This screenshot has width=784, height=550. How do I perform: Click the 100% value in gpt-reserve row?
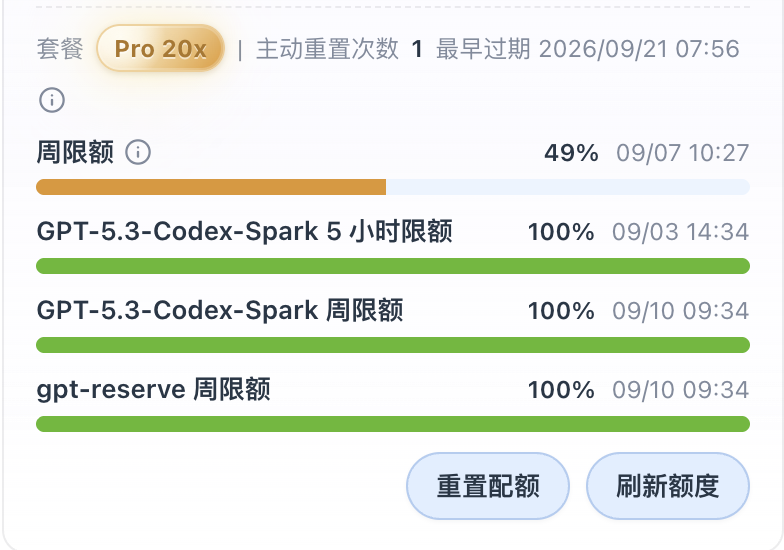pos(561,390)
